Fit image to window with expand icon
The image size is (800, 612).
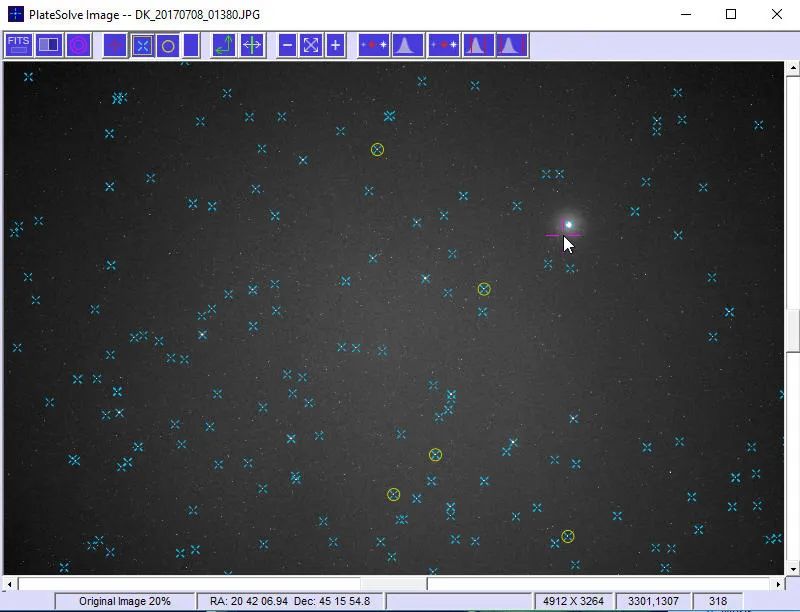pyautogui.click(x=311, y=45)
